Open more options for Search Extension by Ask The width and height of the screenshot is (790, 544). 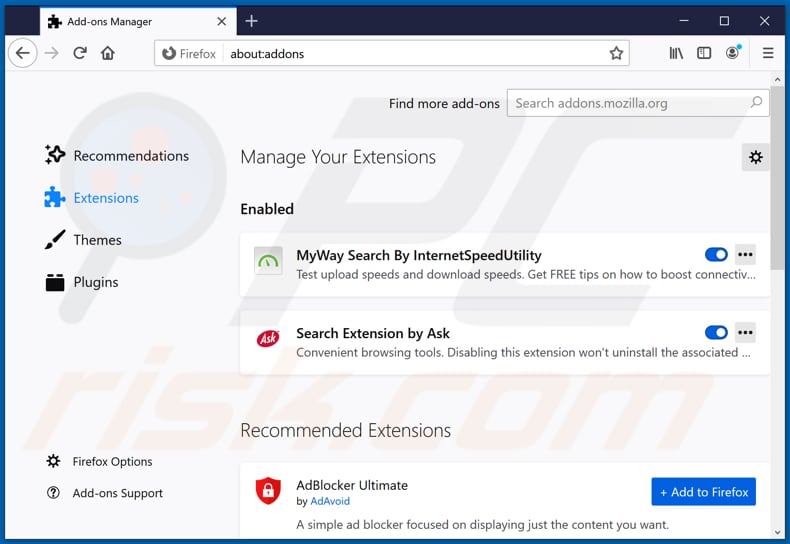[745, 332]
